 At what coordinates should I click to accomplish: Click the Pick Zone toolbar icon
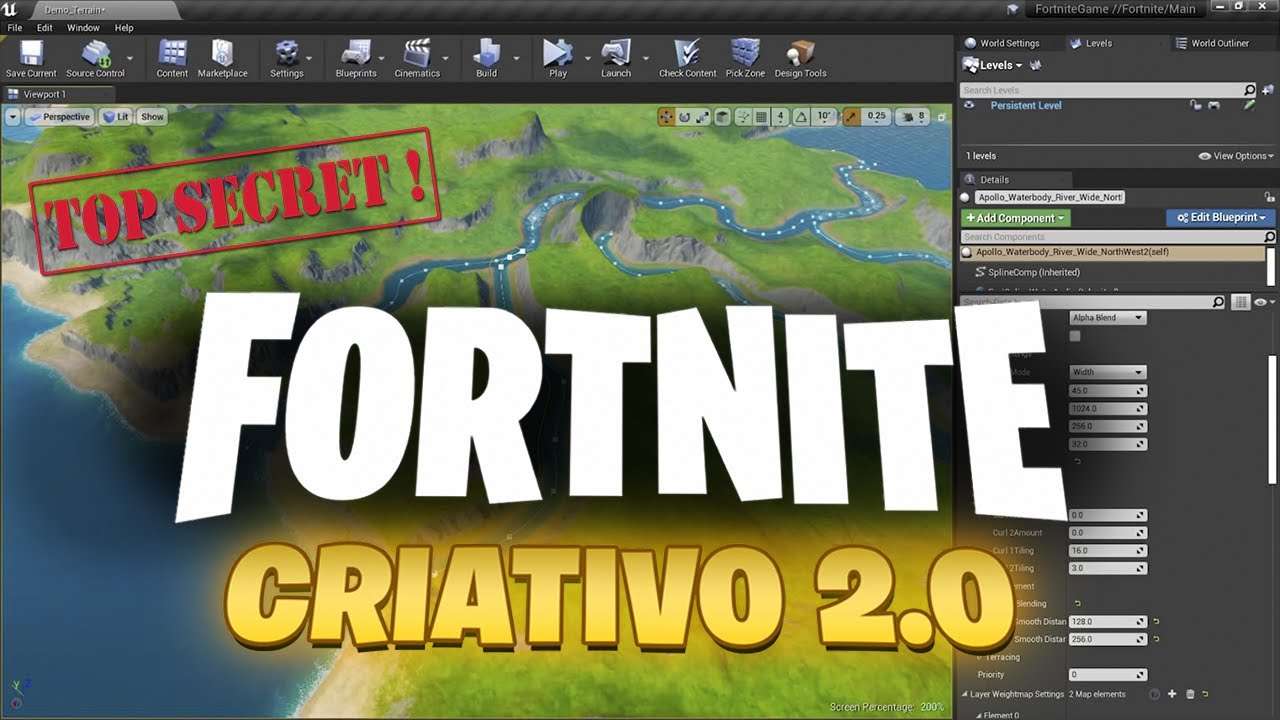[745, 58]
